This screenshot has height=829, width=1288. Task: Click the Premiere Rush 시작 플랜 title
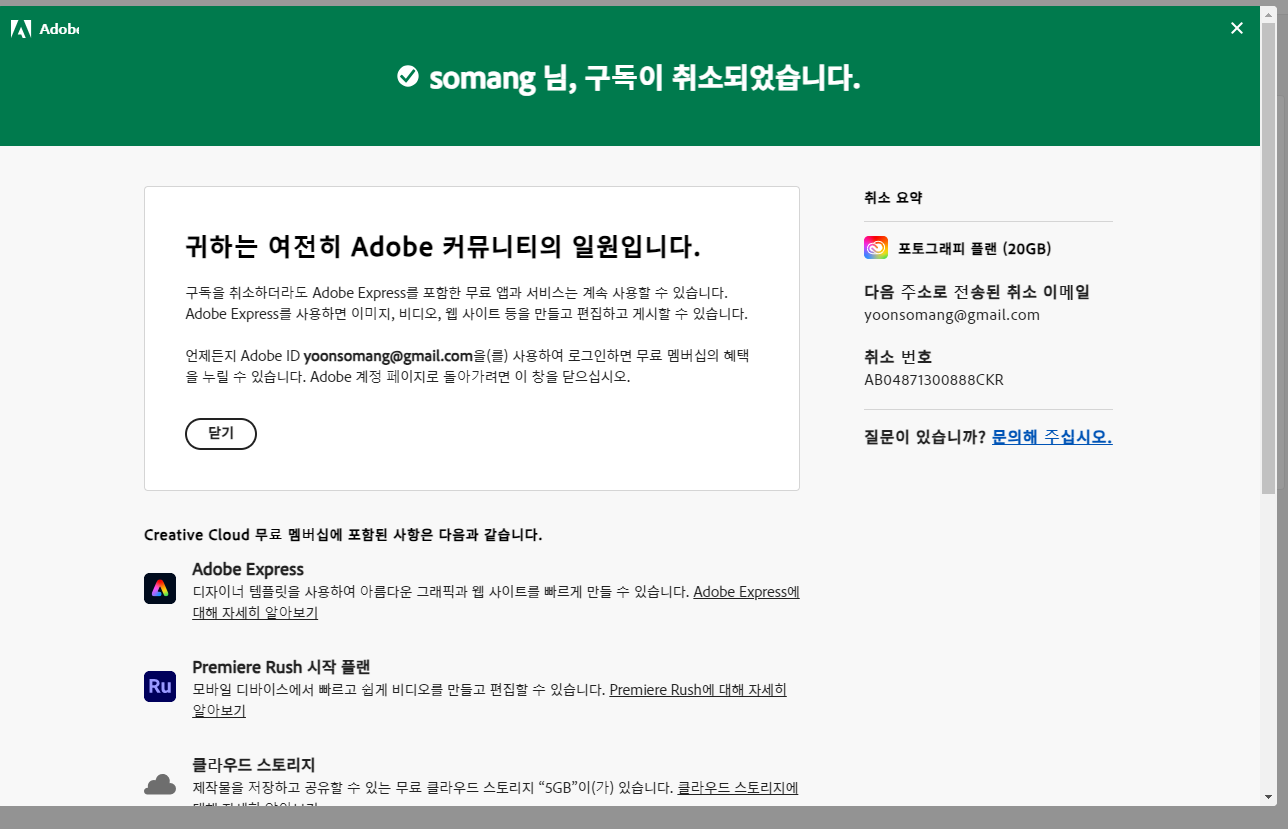coord(282,667)
